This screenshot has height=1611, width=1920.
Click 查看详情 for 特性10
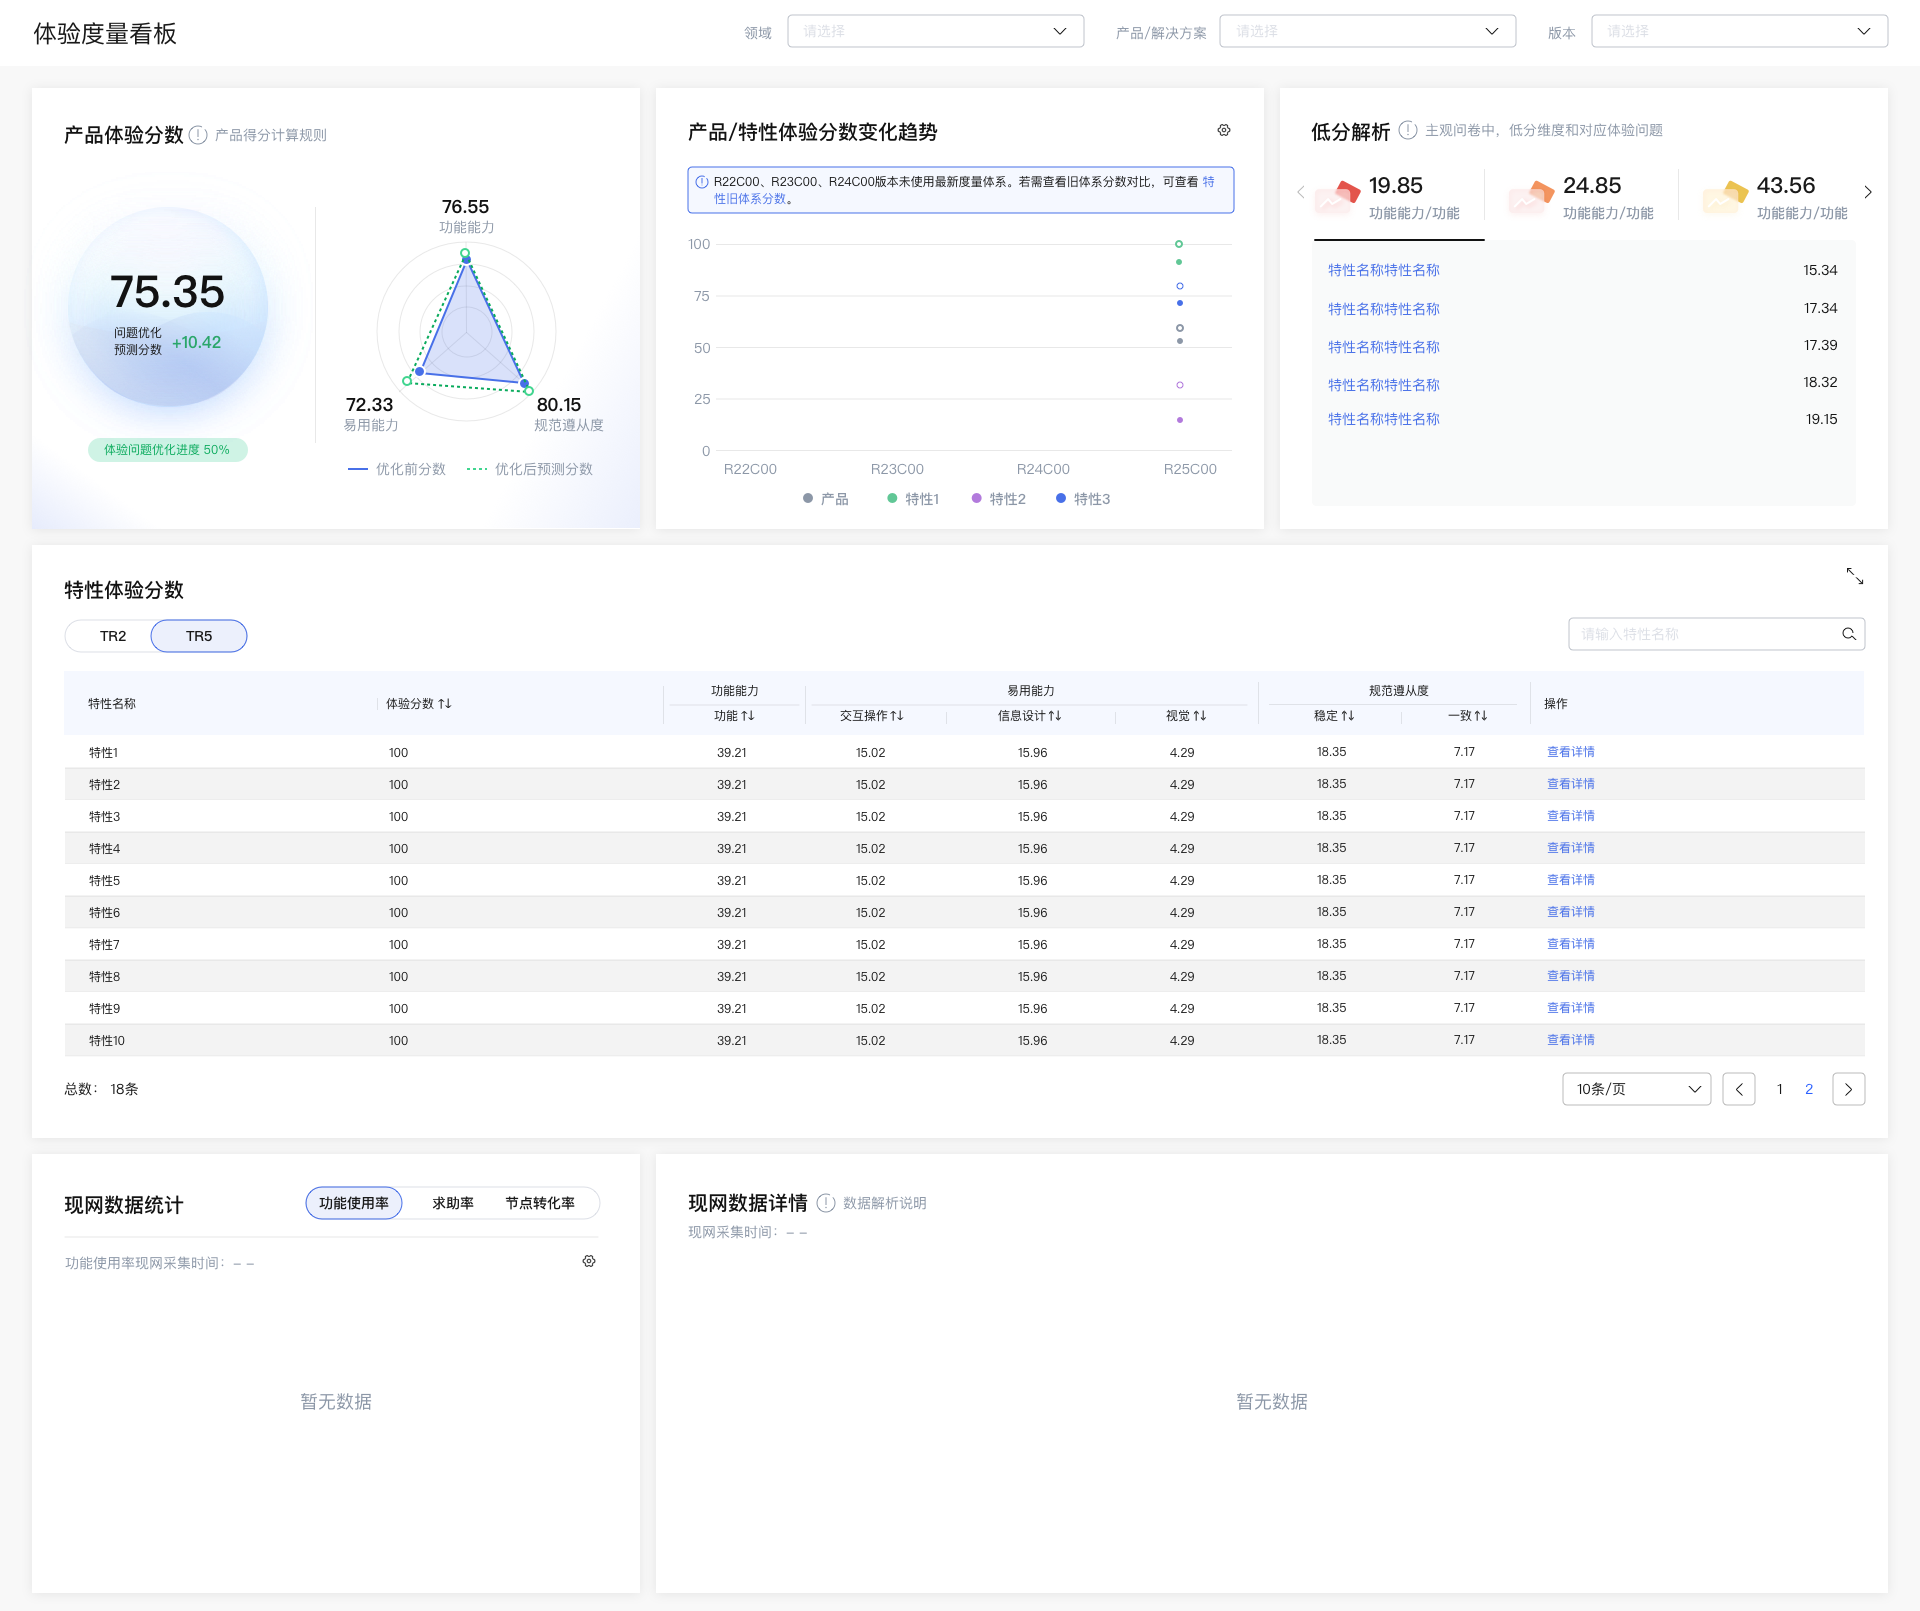[x=1571, y=1040]
